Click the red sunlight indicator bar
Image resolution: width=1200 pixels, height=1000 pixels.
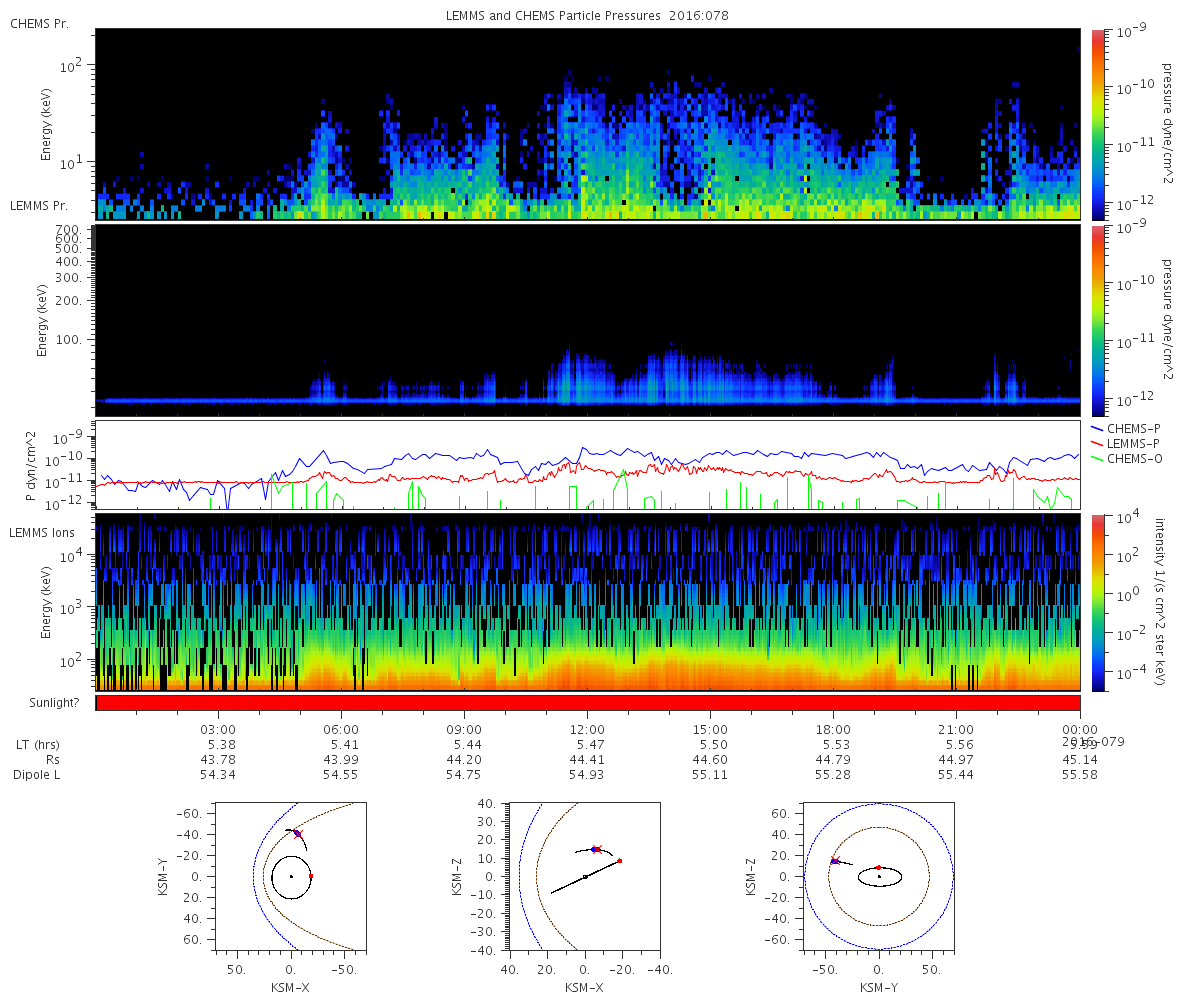[x=588, y=703]
